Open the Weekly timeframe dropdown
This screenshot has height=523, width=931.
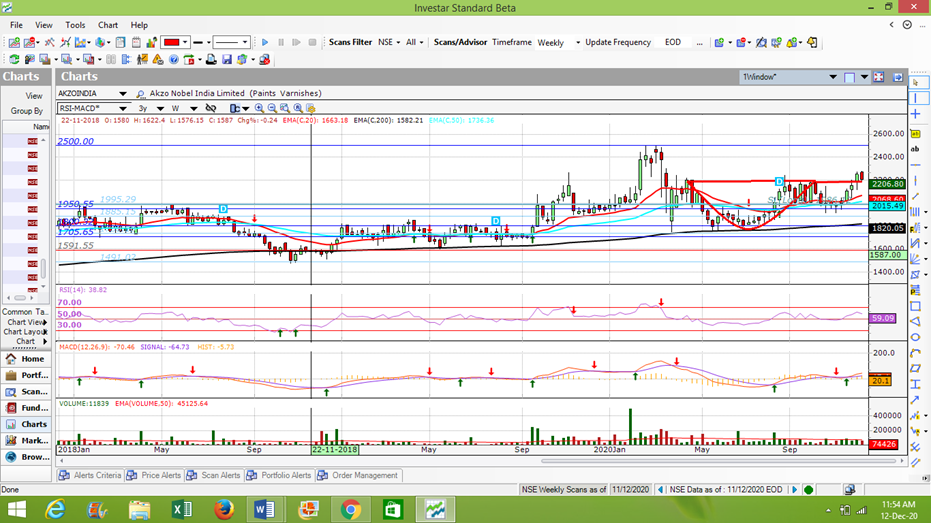(577, 43)
